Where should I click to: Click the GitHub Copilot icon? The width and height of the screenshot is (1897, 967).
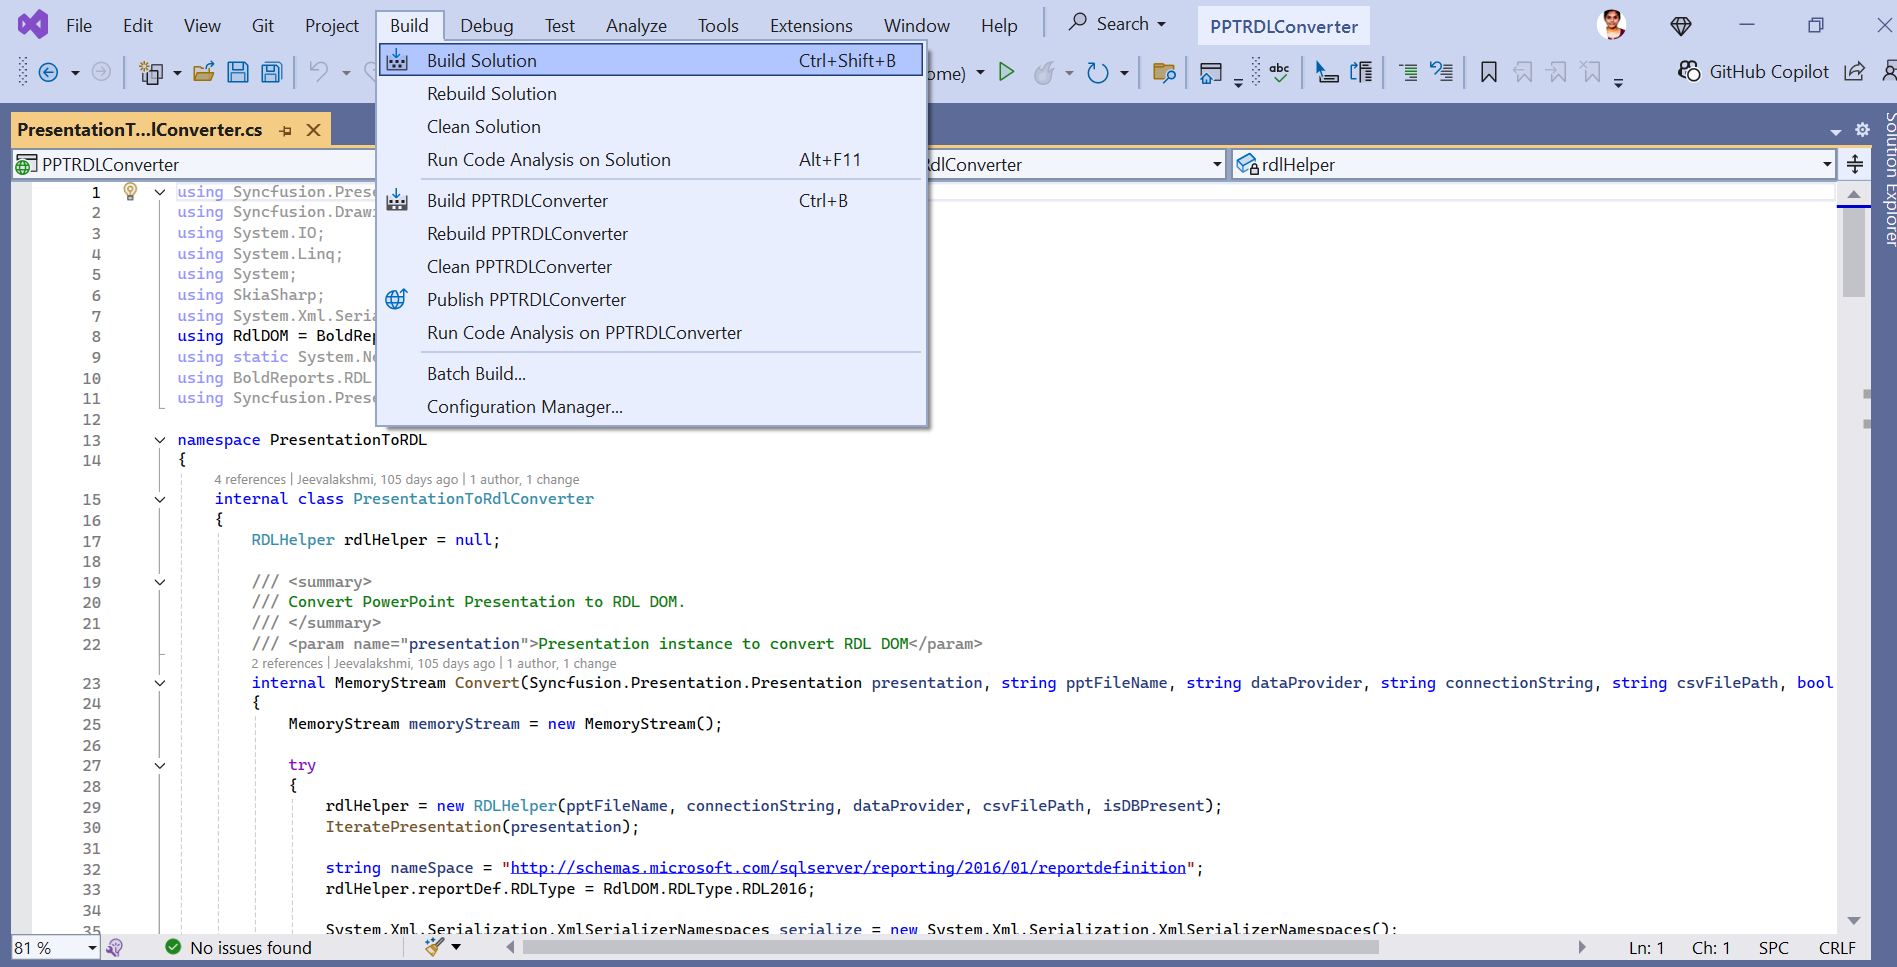[x=1689, y=72]
